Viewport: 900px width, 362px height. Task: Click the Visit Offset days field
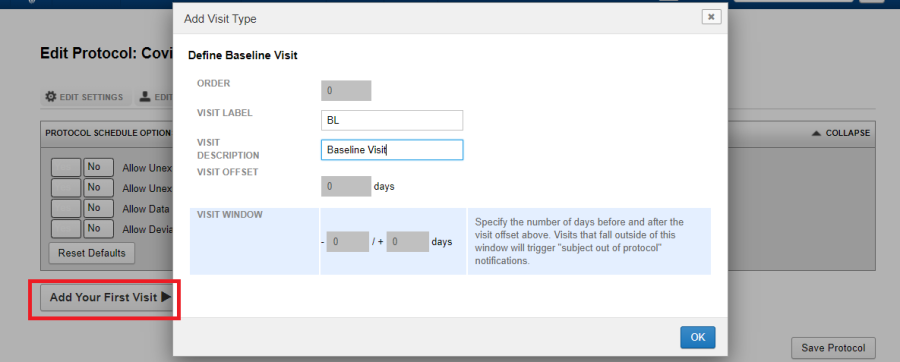pos(346,186)
